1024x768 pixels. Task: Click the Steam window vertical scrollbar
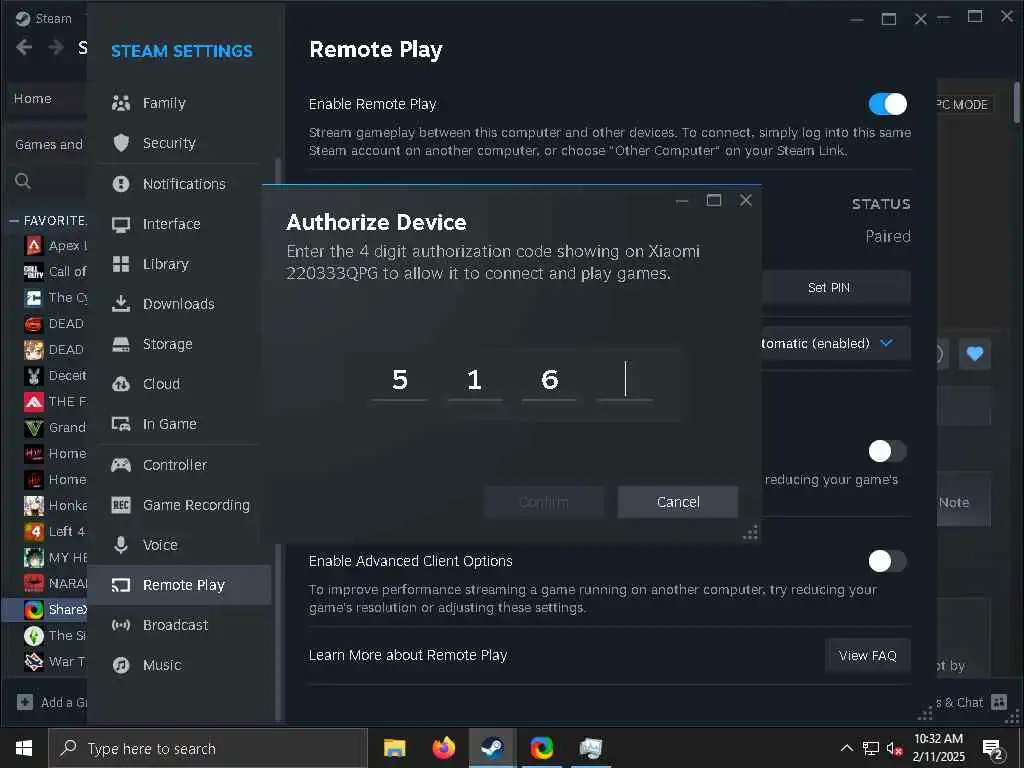click(1016, 103)
